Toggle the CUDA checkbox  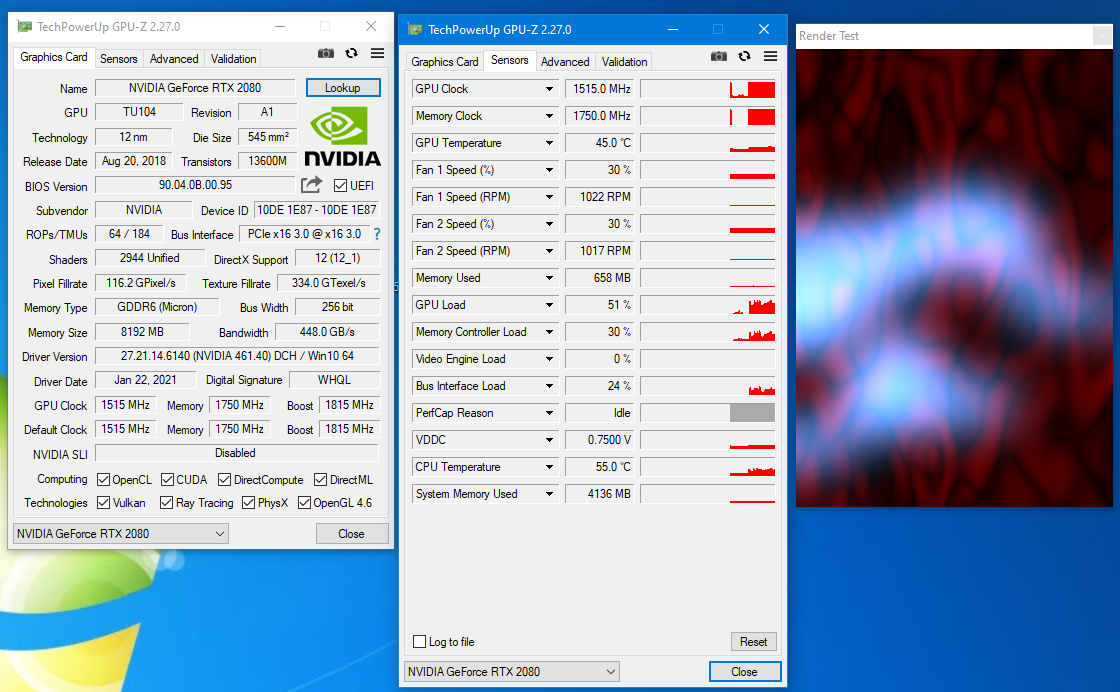(168, 480)
